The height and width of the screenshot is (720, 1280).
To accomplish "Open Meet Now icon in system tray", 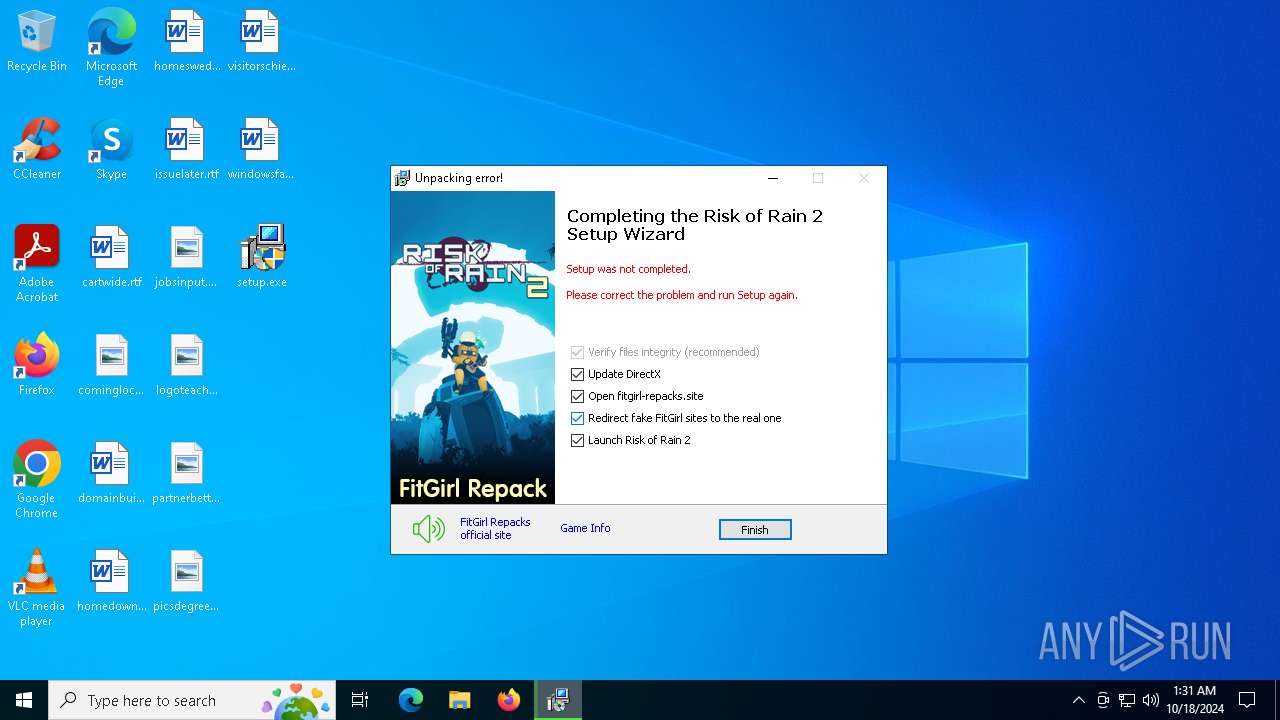I will click(x=1103, y=700).
